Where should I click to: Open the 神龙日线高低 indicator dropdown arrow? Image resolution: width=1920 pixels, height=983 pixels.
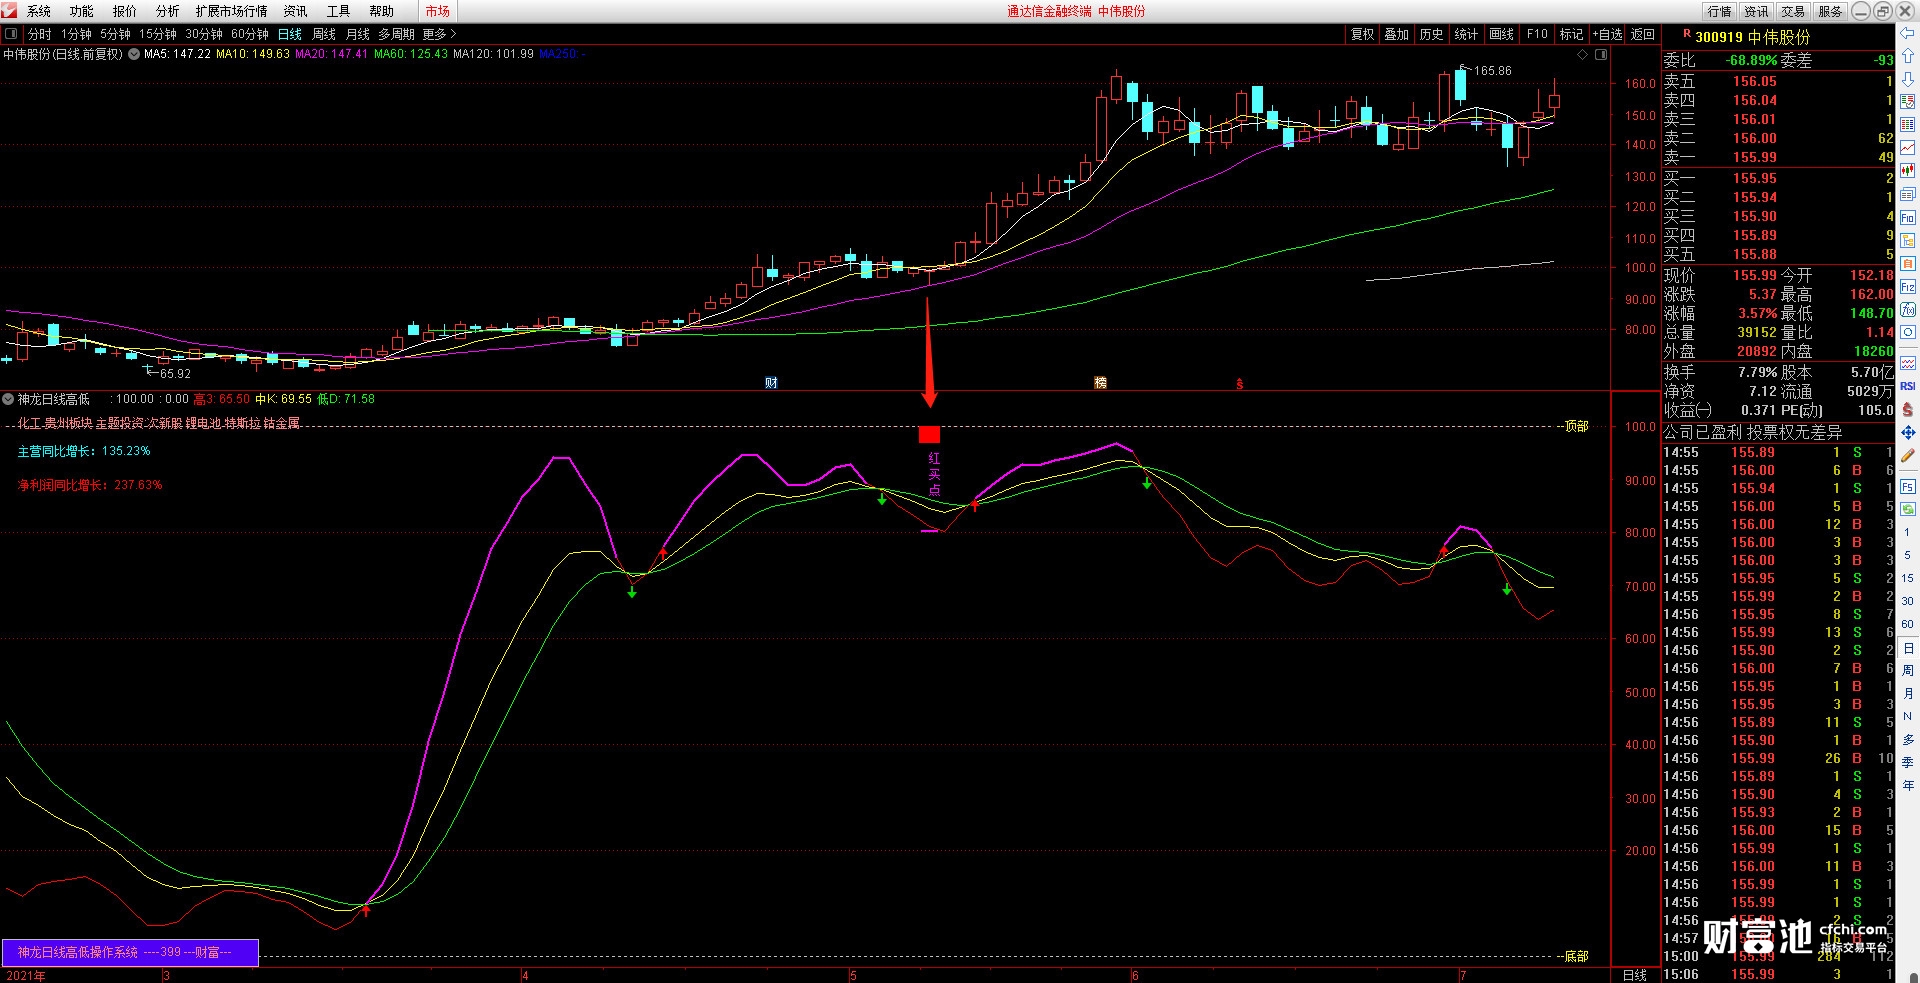pos(8,399)
